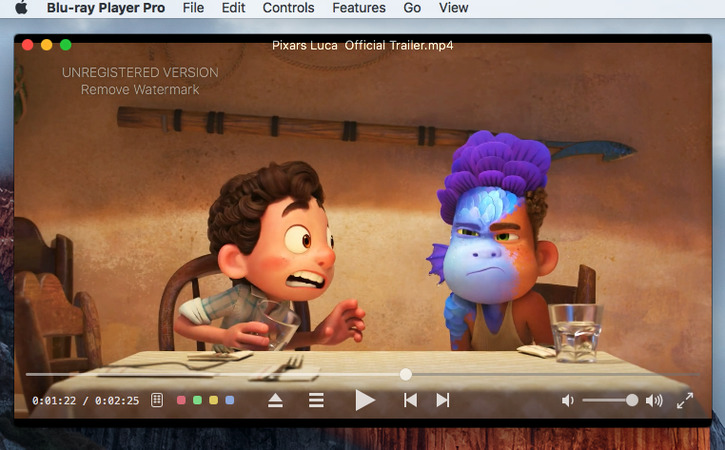Skip to the previous track
Screen dimensions: 725x450
410,400
